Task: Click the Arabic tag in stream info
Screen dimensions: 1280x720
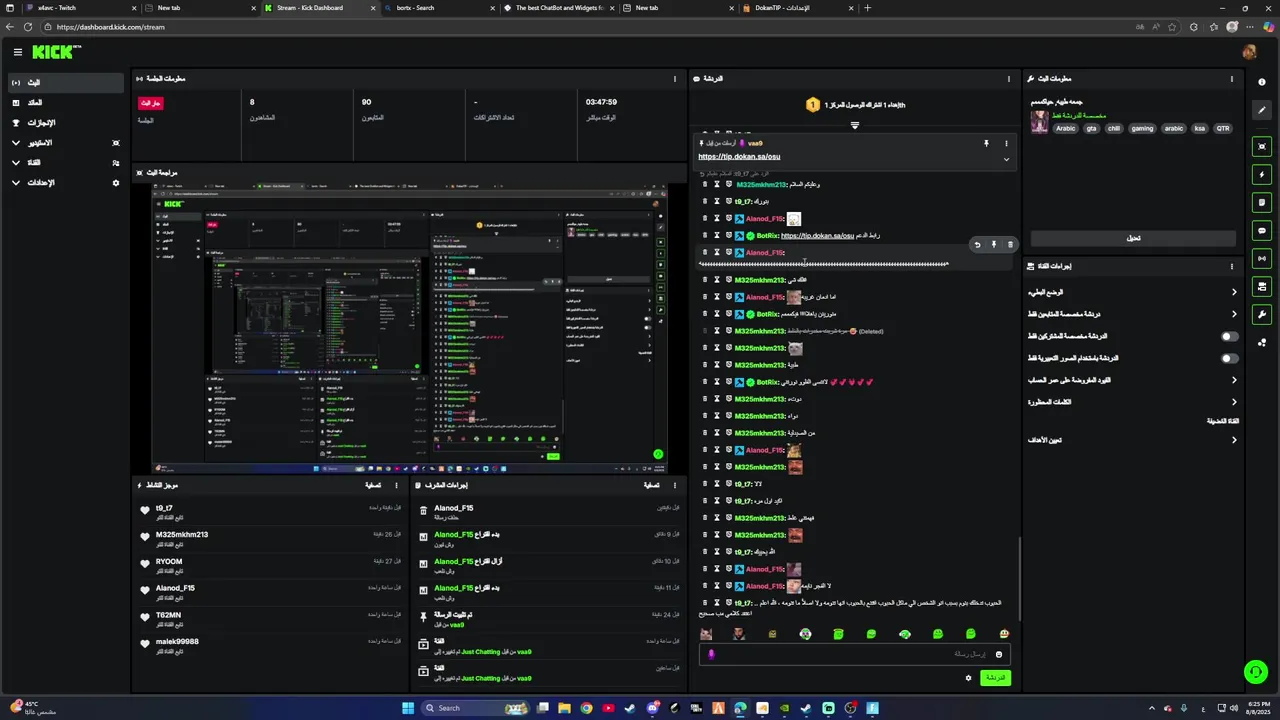Action: tap(1066, 128)
